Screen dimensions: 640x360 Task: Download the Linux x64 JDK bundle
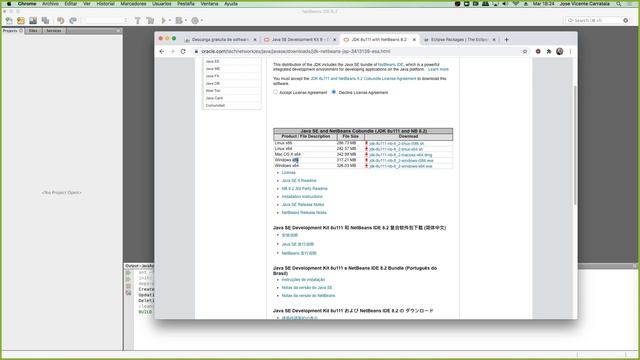pos(396,149)
